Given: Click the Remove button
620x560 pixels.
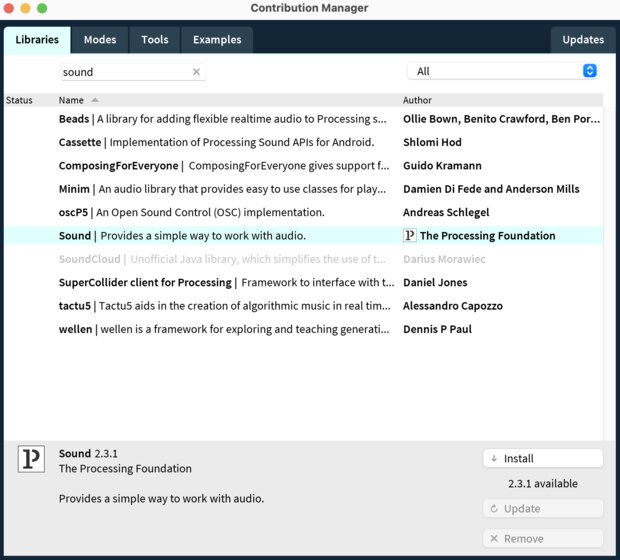Looking at the screenshot, I should coord(543,539).
